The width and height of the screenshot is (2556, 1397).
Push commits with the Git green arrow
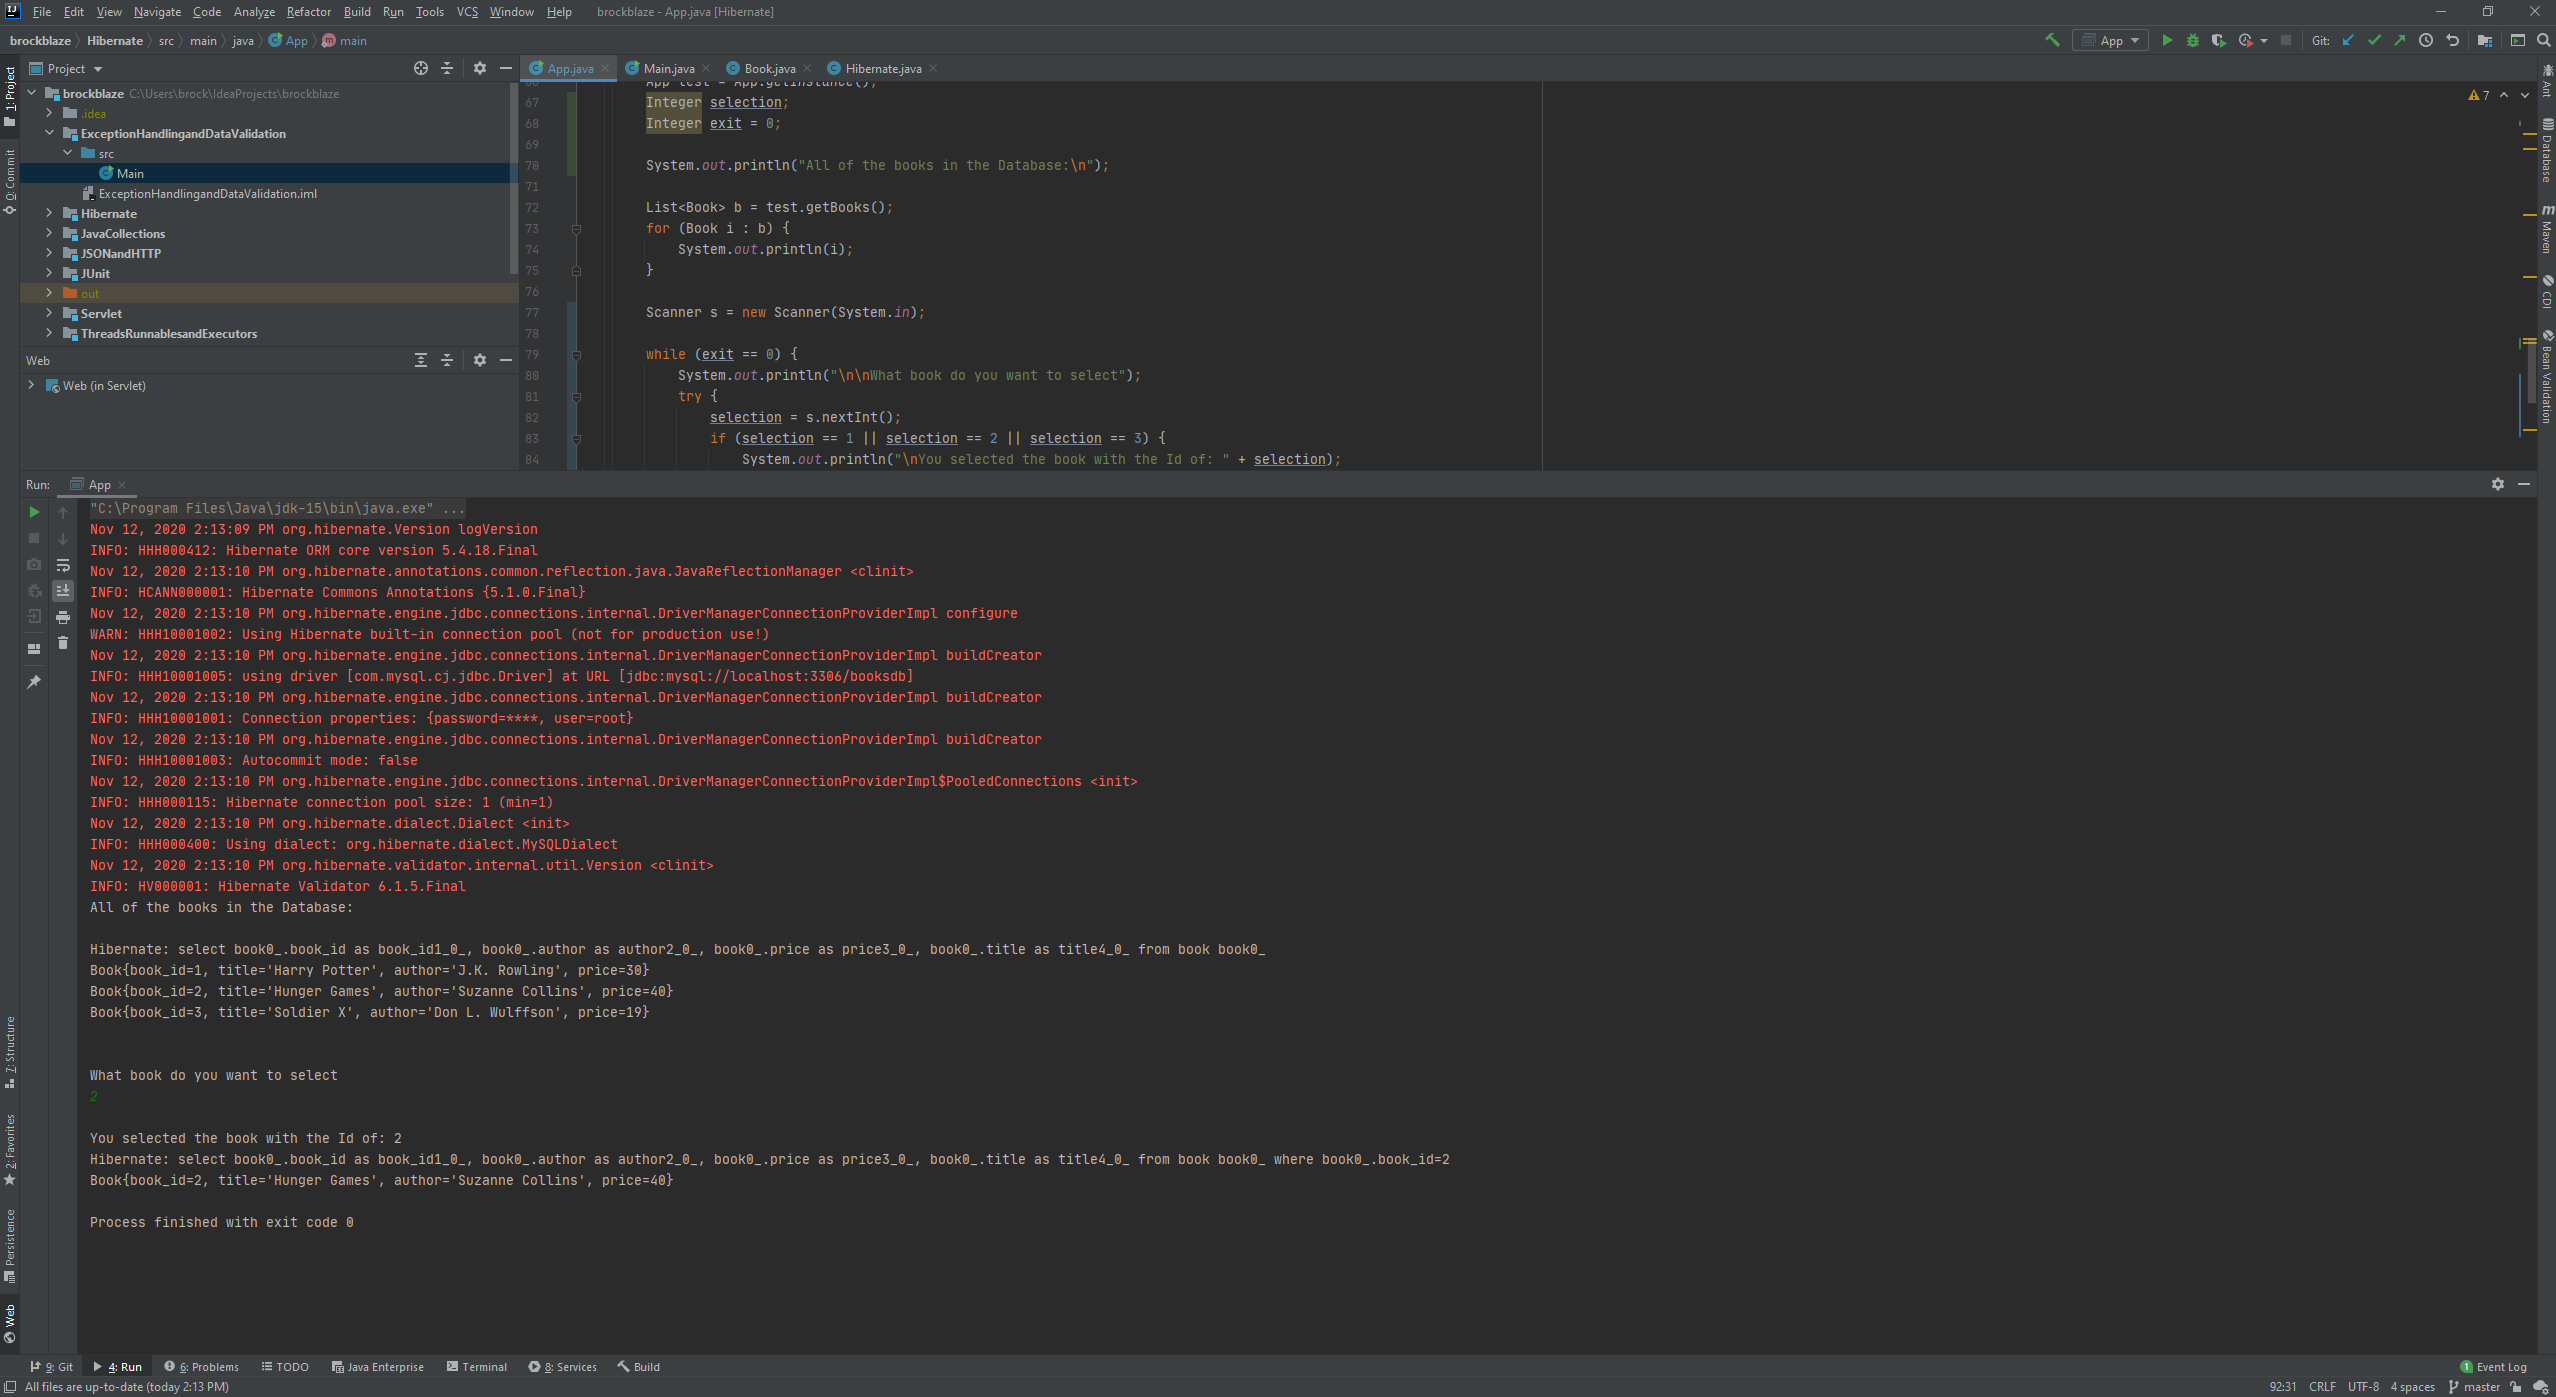click(x=2400, y=40)
